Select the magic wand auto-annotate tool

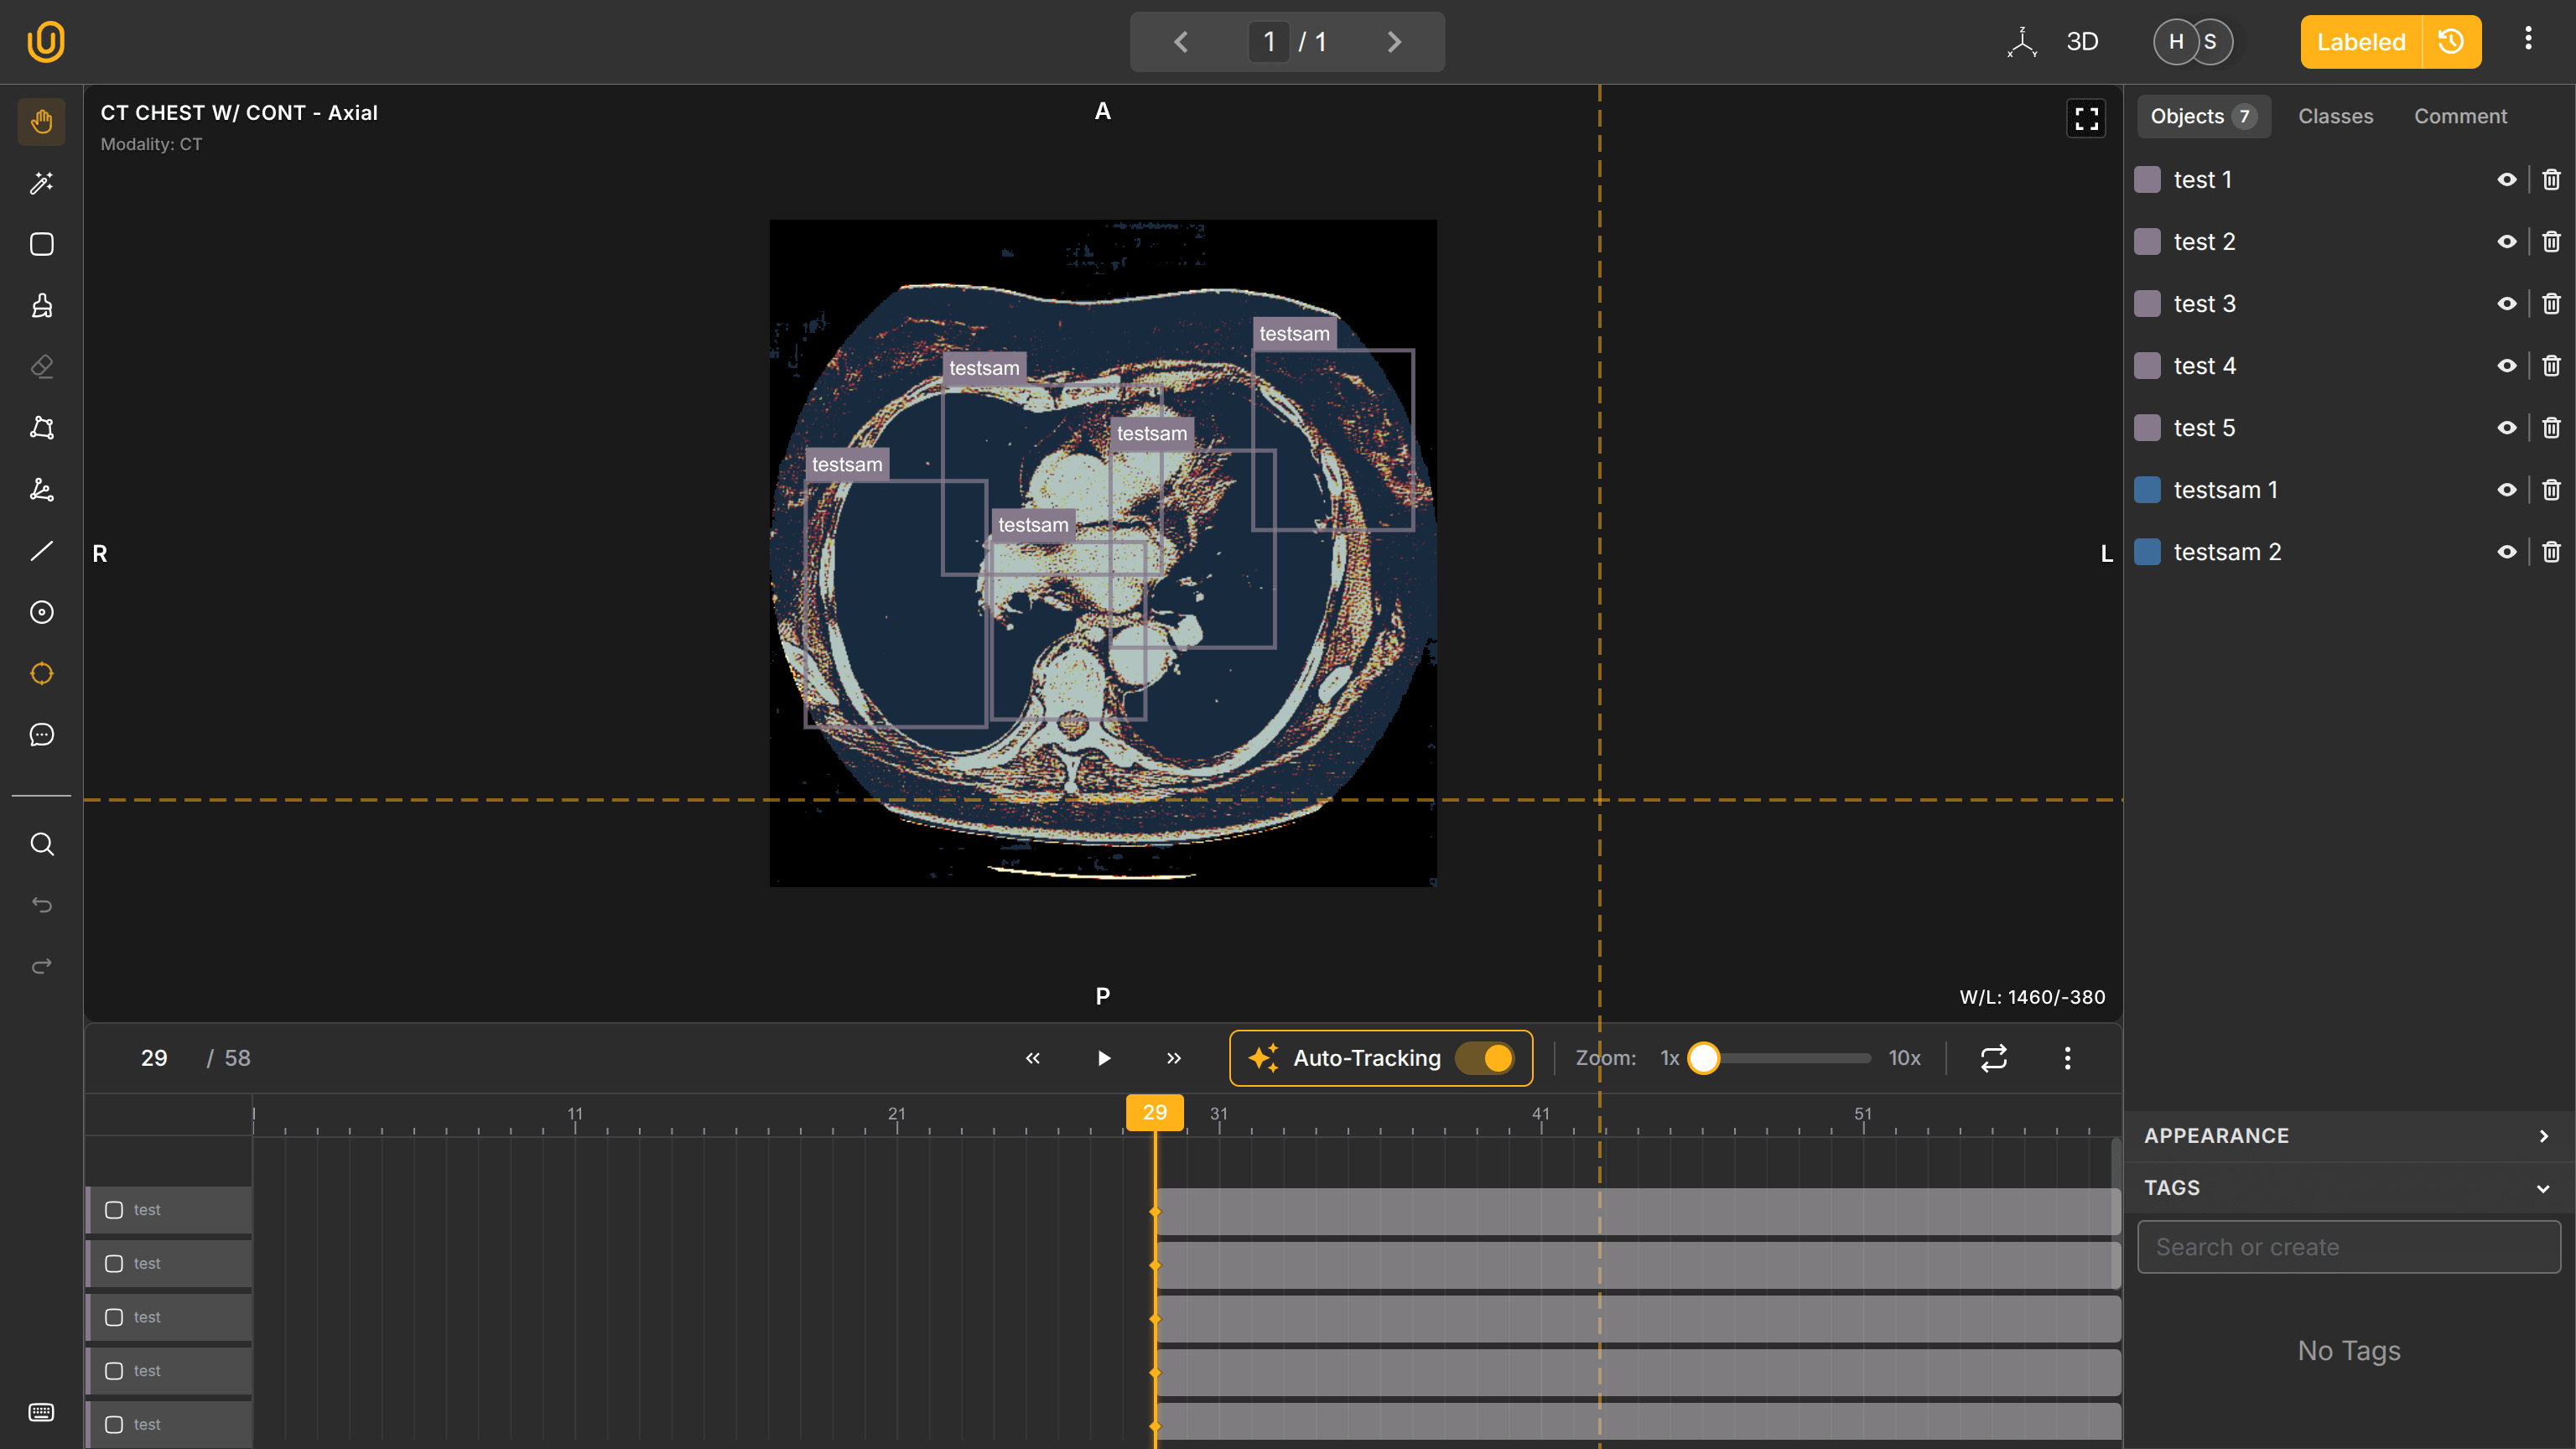pos(41,183)
